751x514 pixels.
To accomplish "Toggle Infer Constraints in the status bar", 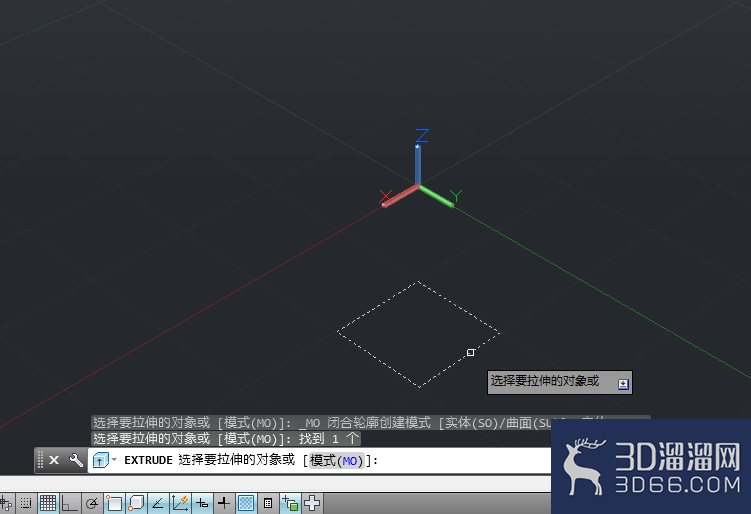I will [6, 503].
